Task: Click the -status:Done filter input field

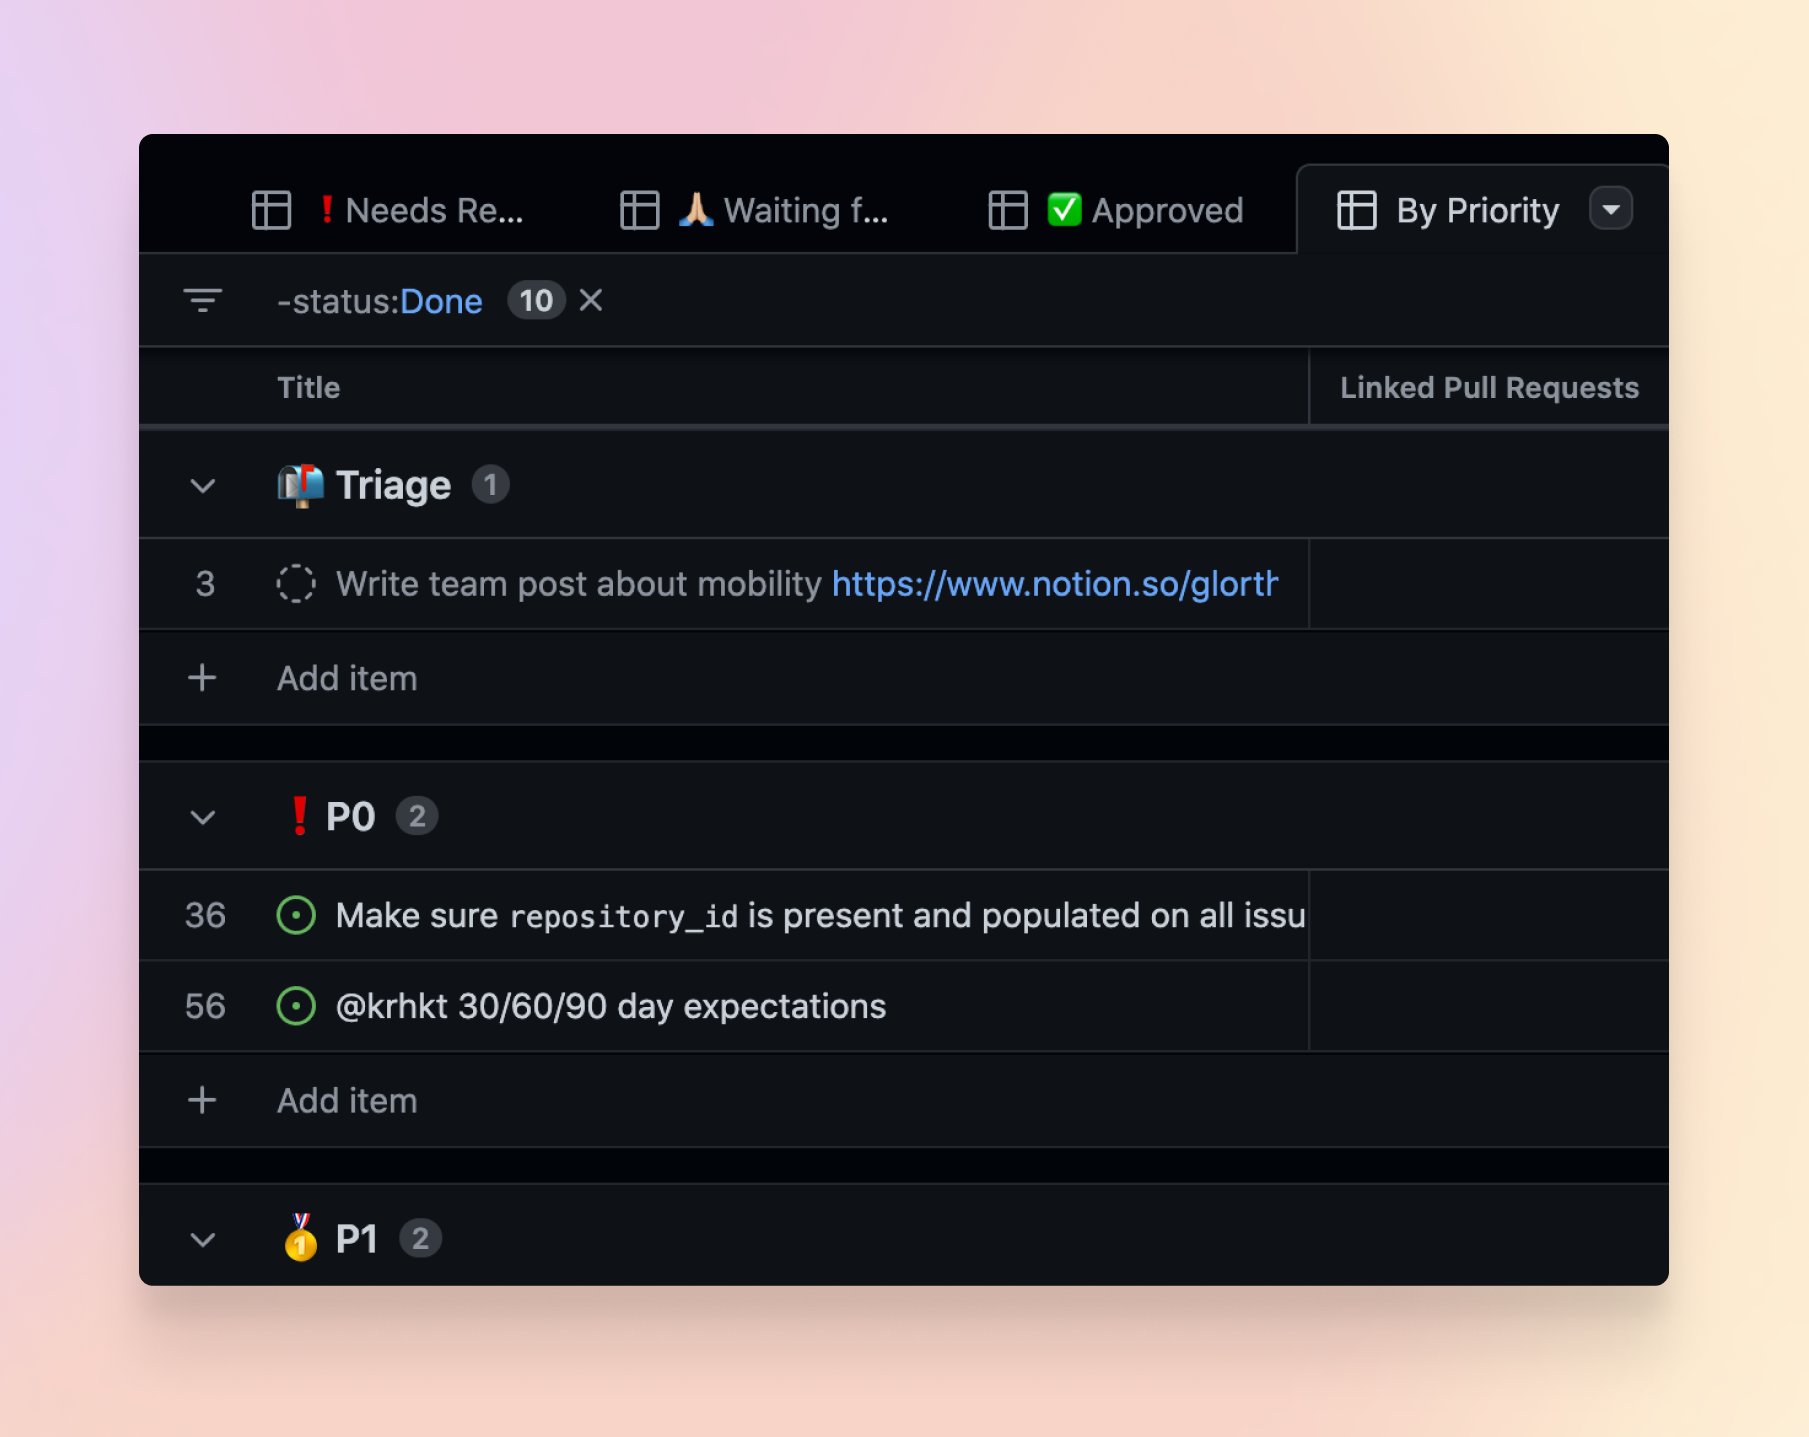Action: pos(380,301)
